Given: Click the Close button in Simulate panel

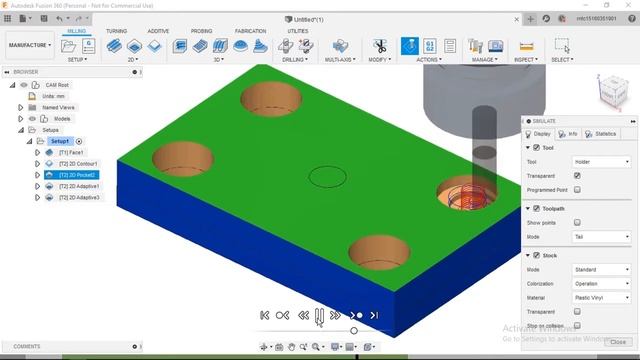Looking at the screenshot, I should (618, 342).
